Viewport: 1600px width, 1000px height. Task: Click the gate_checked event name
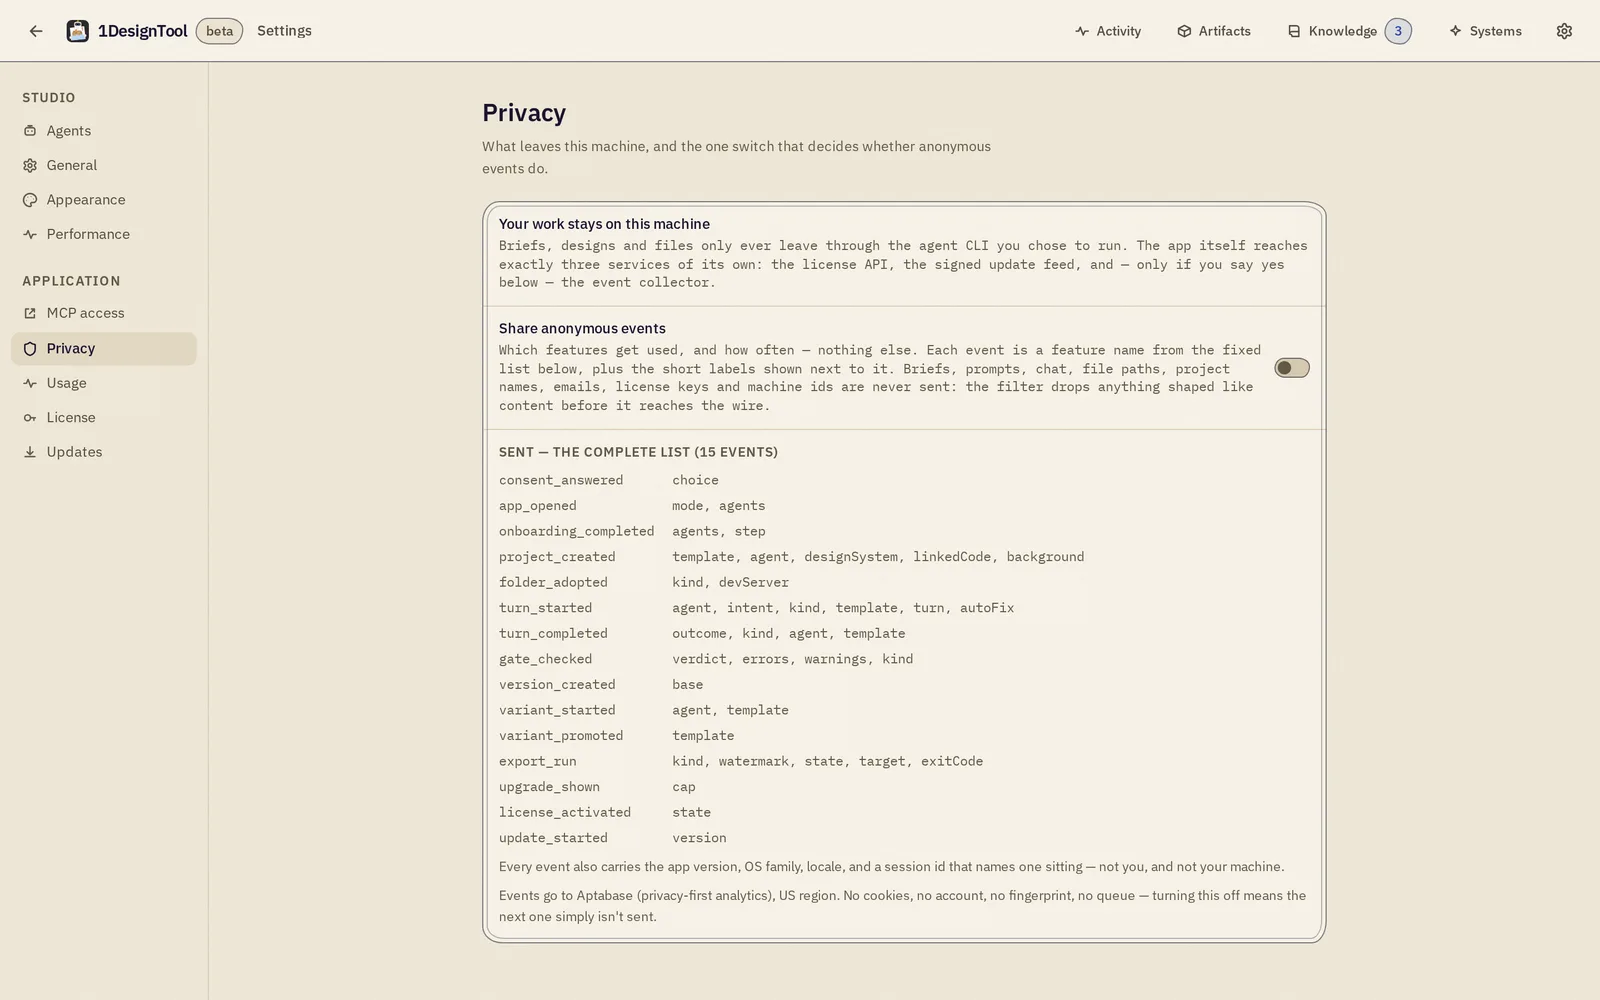point(545,659)
